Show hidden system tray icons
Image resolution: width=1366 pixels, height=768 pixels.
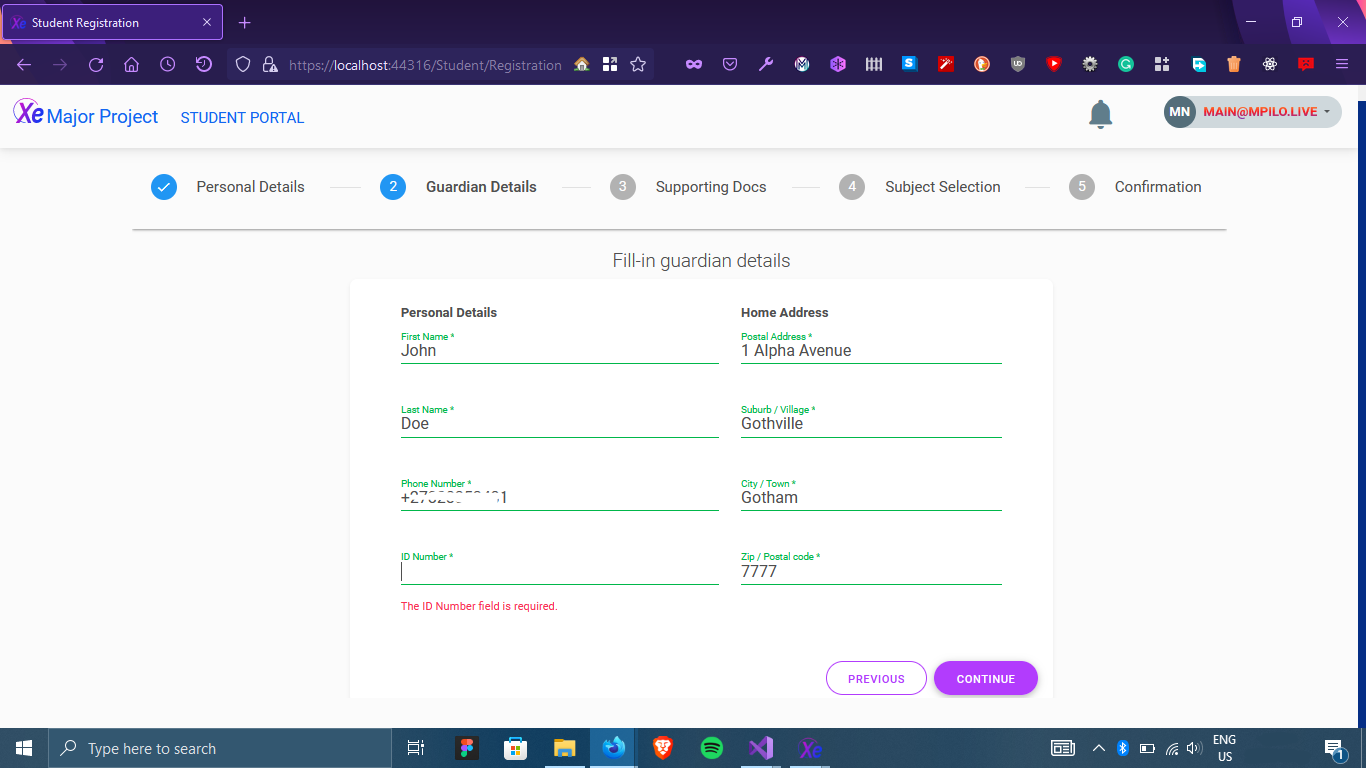coord(1099,748)
